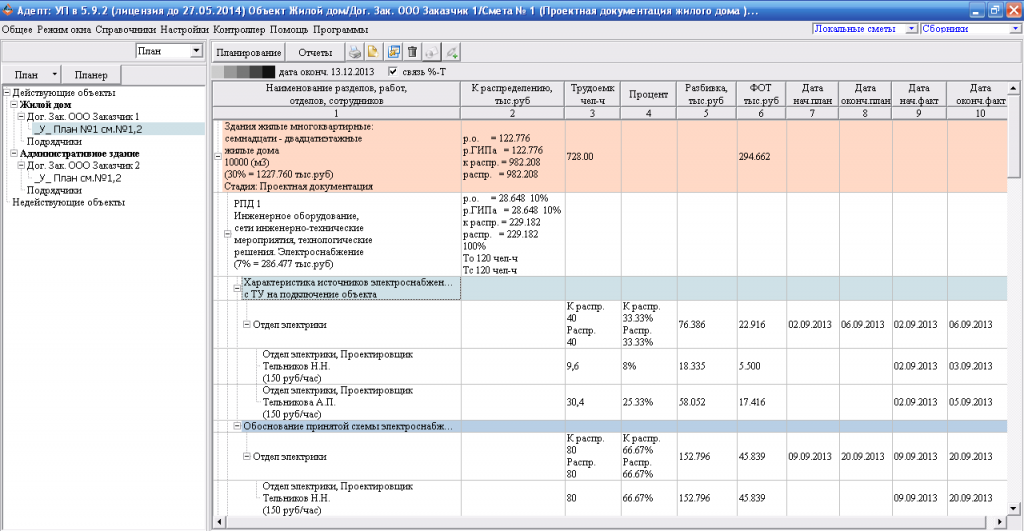Click the Adept app icon in title bar

tap(7, 10)
